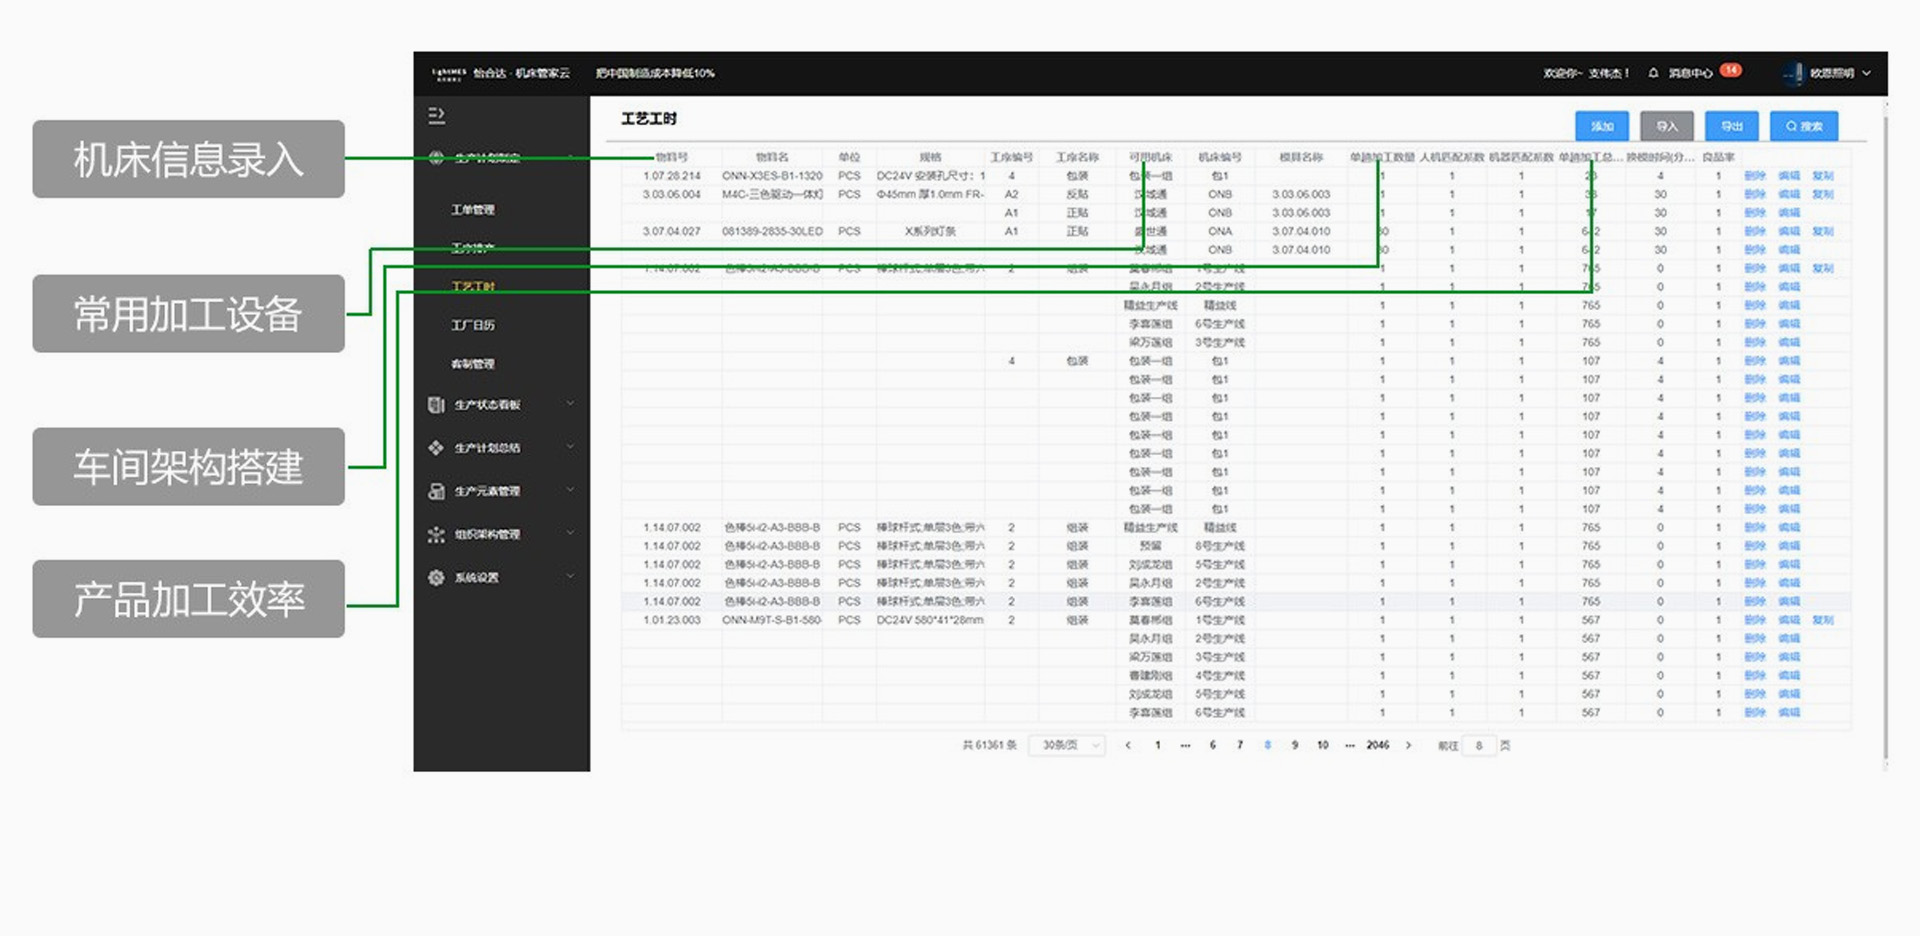The width and height of the screenshot is (1920, 936).
Task: Open 工单管理 in the sidebar
Action: pos(473,210)
